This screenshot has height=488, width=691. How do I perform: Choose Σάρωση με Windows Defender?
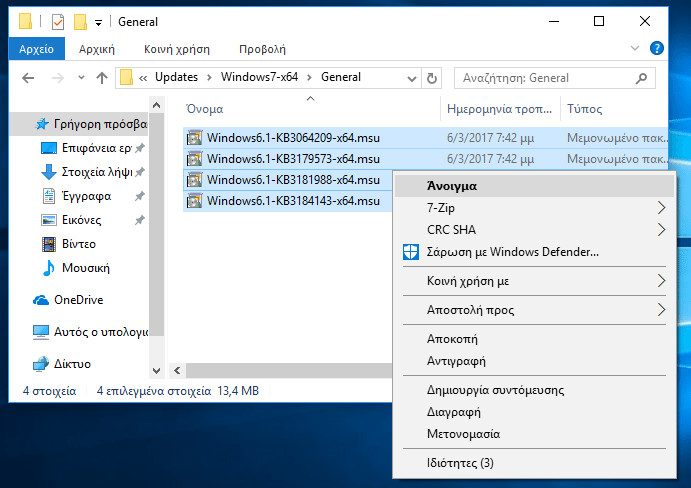(534, 252)
